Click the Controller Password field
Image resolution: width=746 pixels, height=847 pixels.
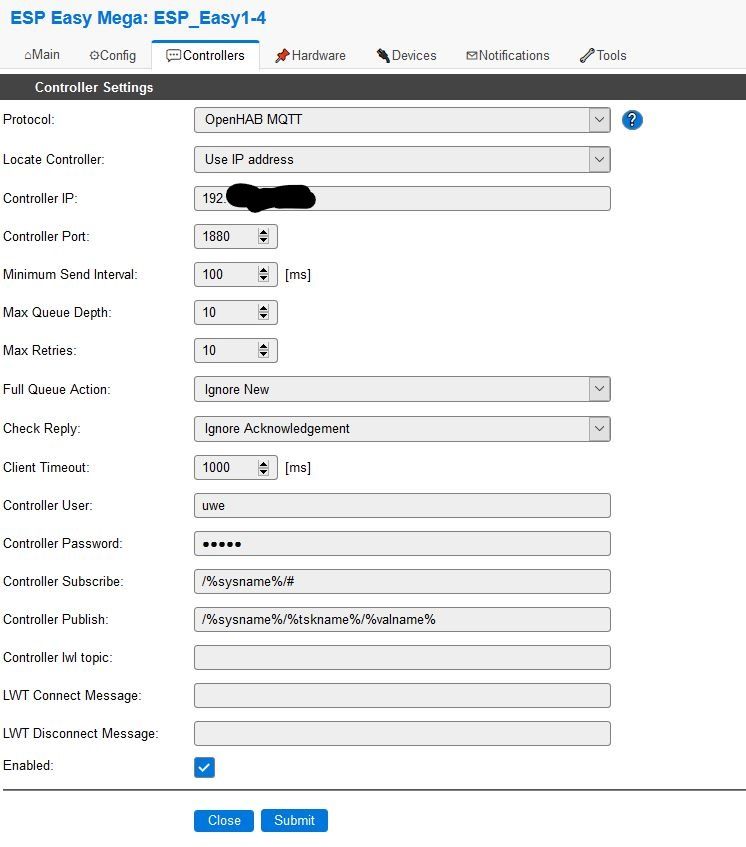(x=402, y=543)
